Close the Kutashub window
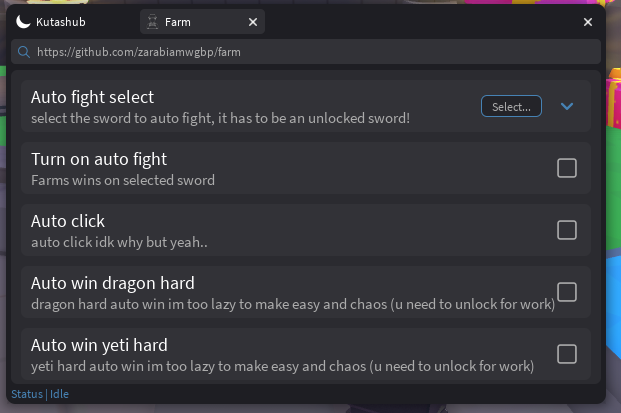This screenshot has width=621, height=413. [588, 22]
